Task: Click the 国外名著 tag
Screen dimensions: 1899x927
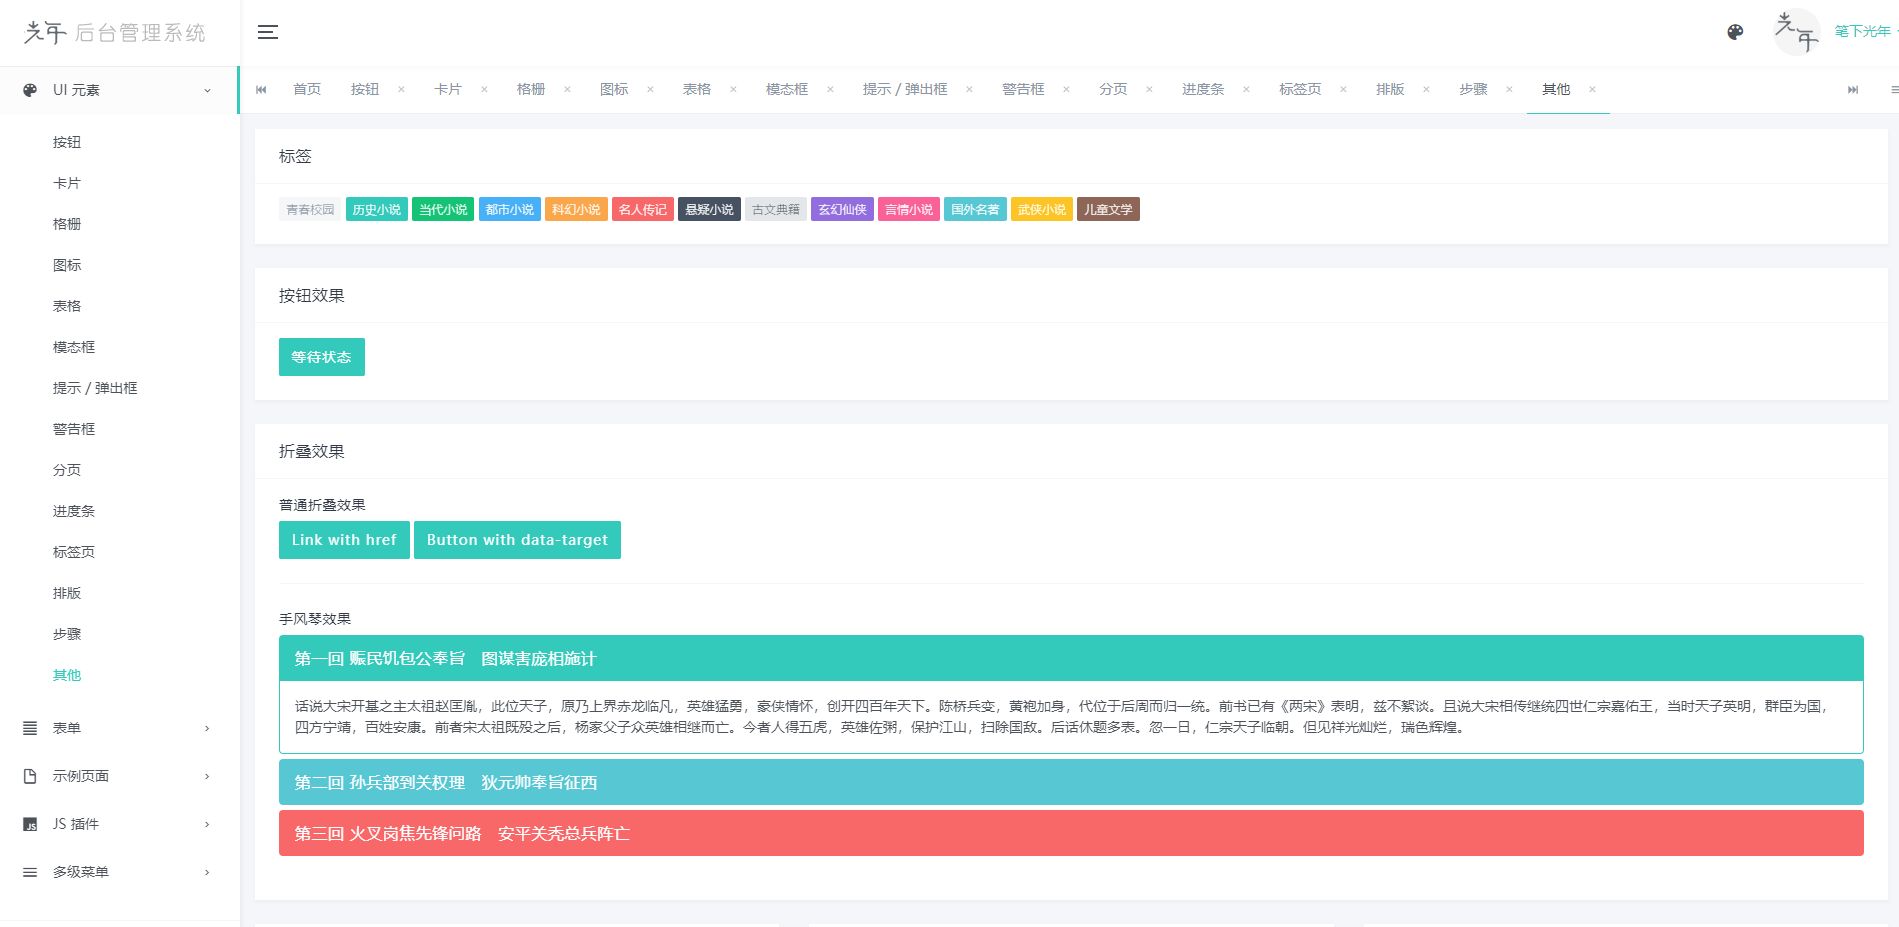Action: coord(975,209)
